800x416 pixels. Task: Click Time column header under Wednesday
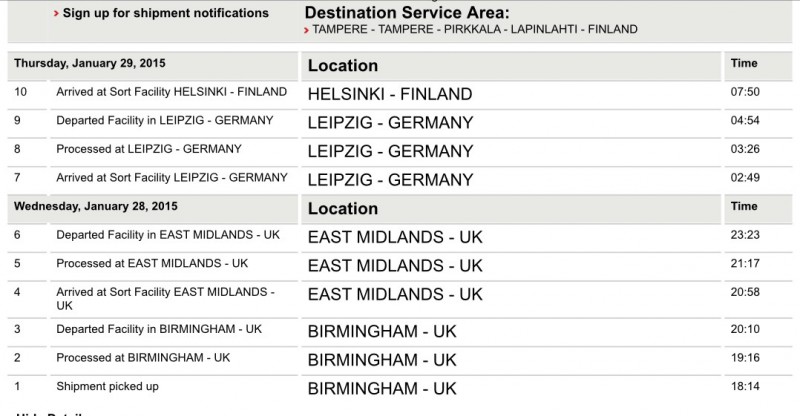745,206
